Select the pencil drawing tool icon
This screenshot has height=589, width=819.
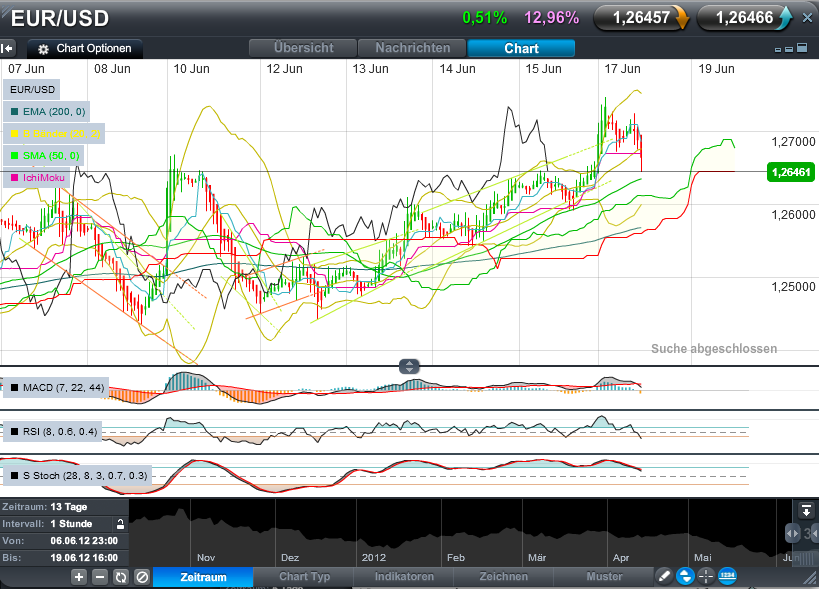[x=664, y=577]
